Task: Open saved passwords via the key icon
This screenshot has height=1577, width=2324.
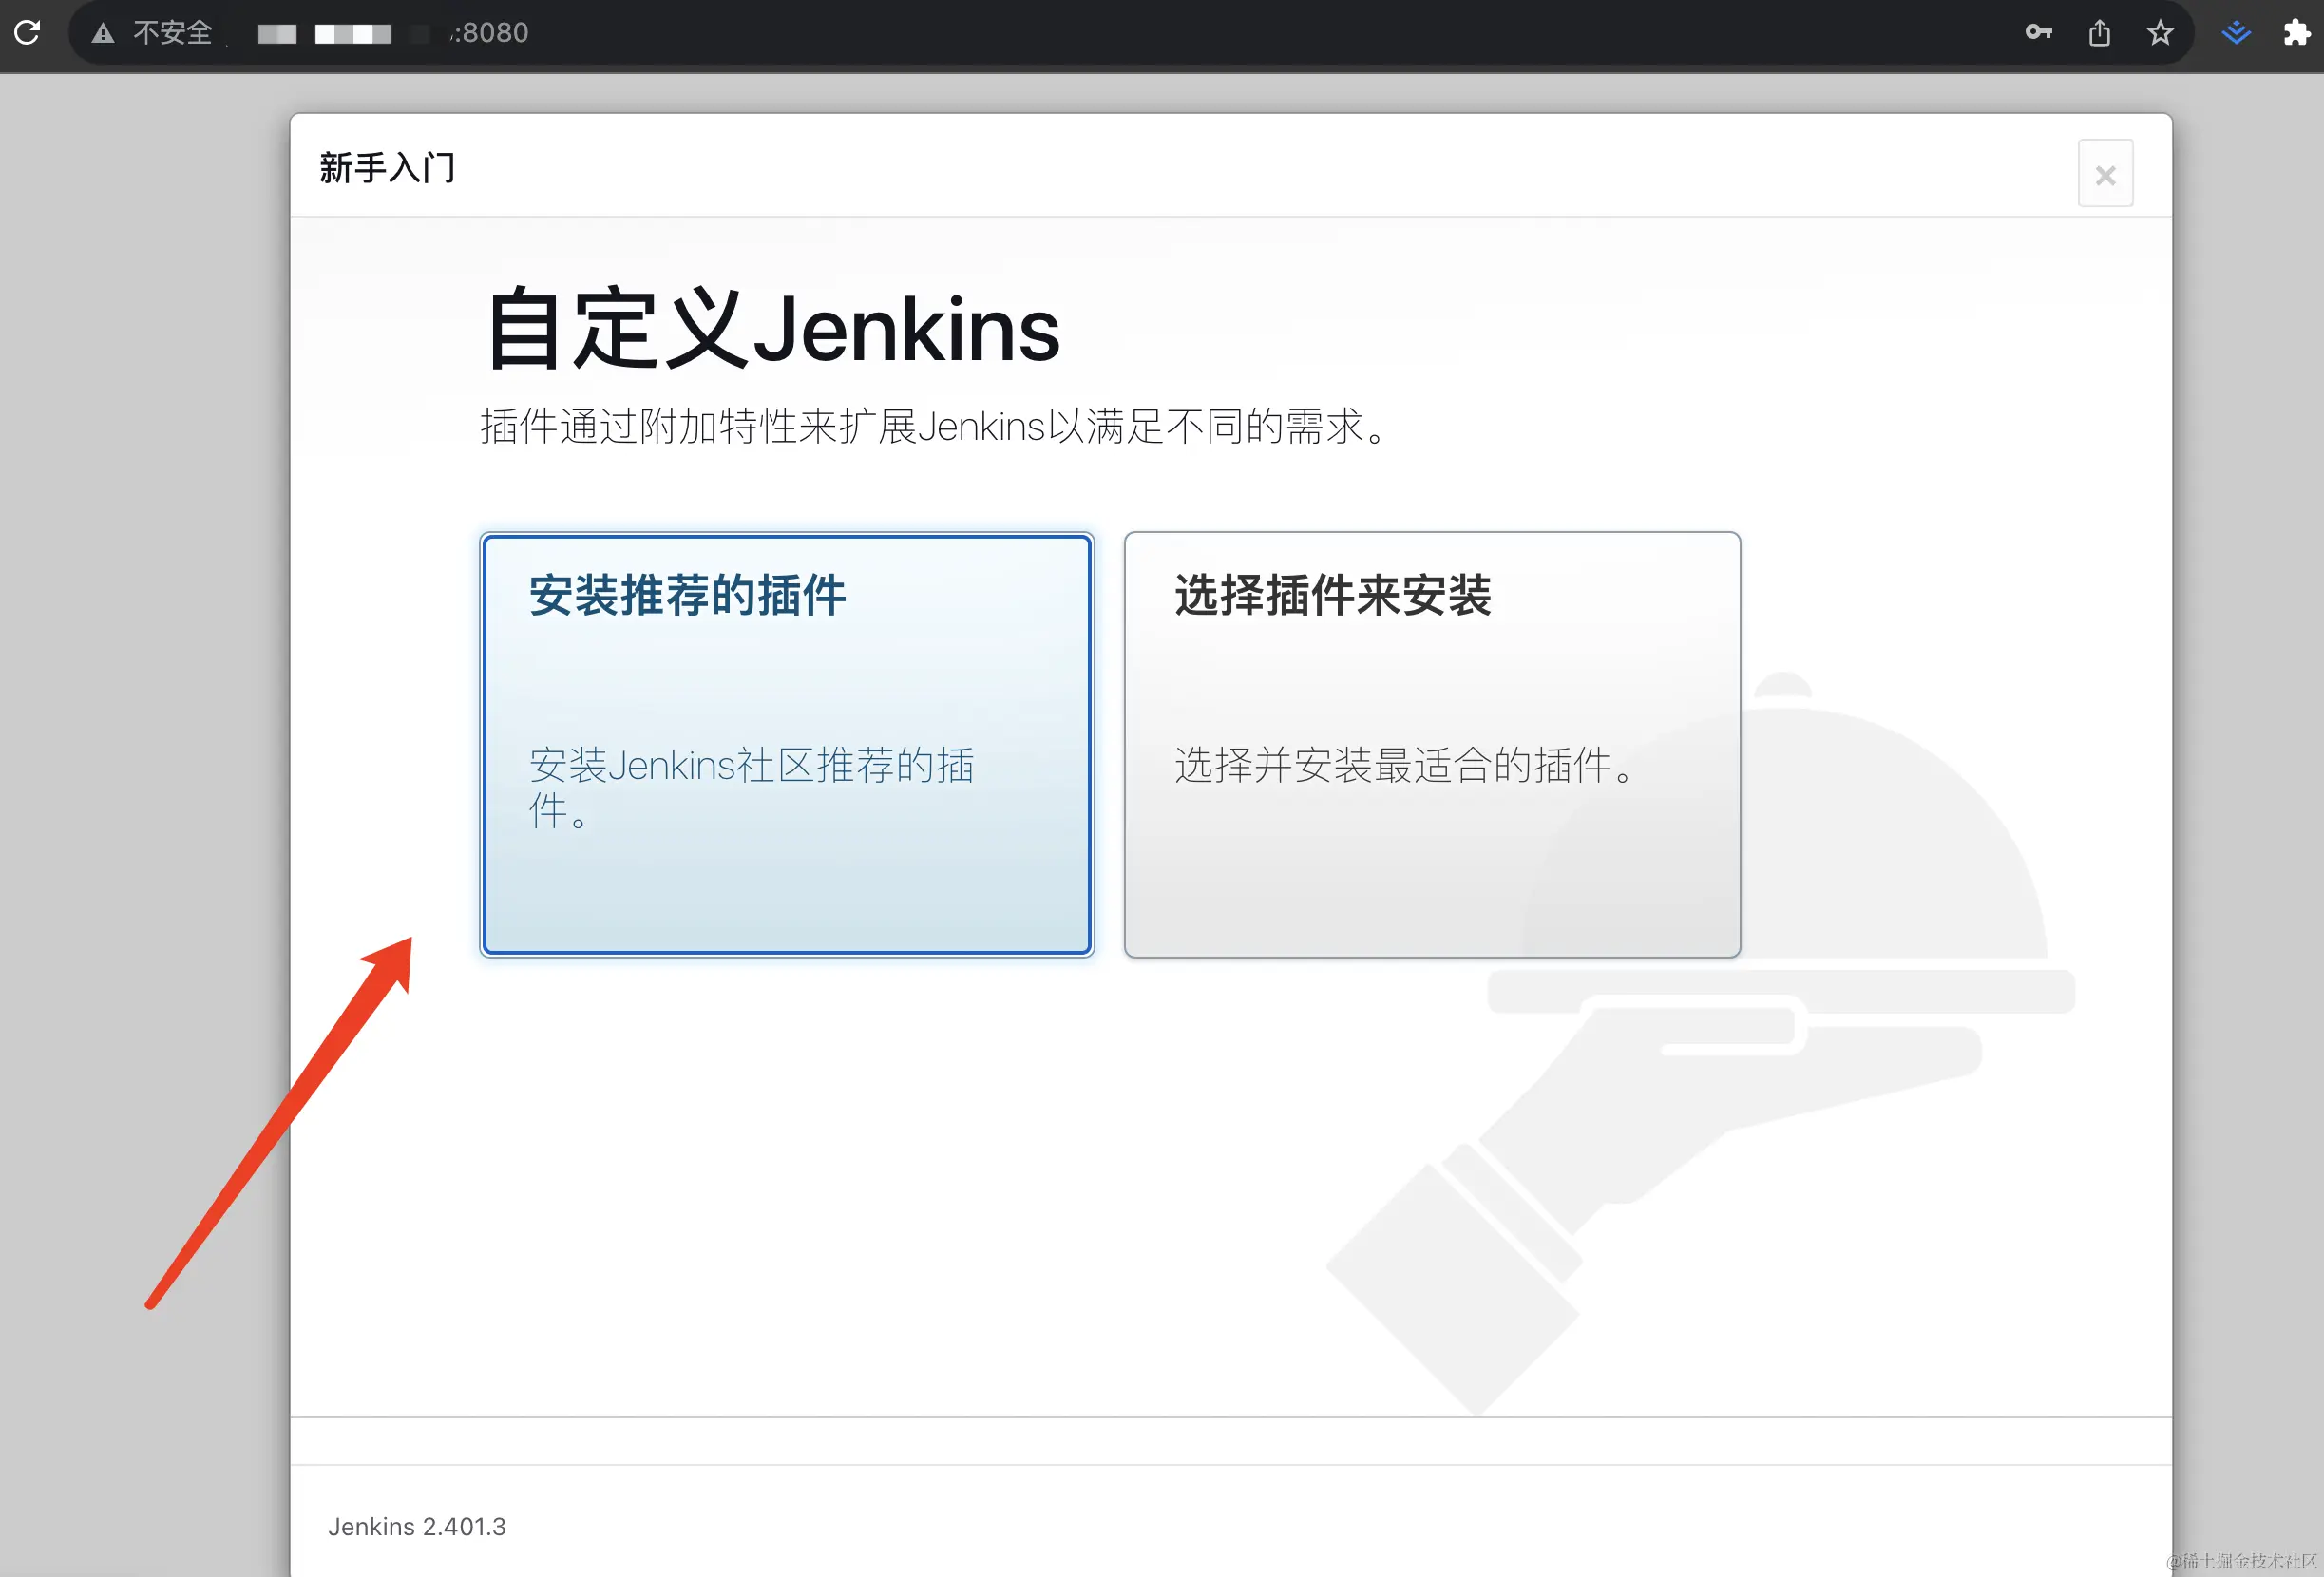Action: pos(2038,32)
